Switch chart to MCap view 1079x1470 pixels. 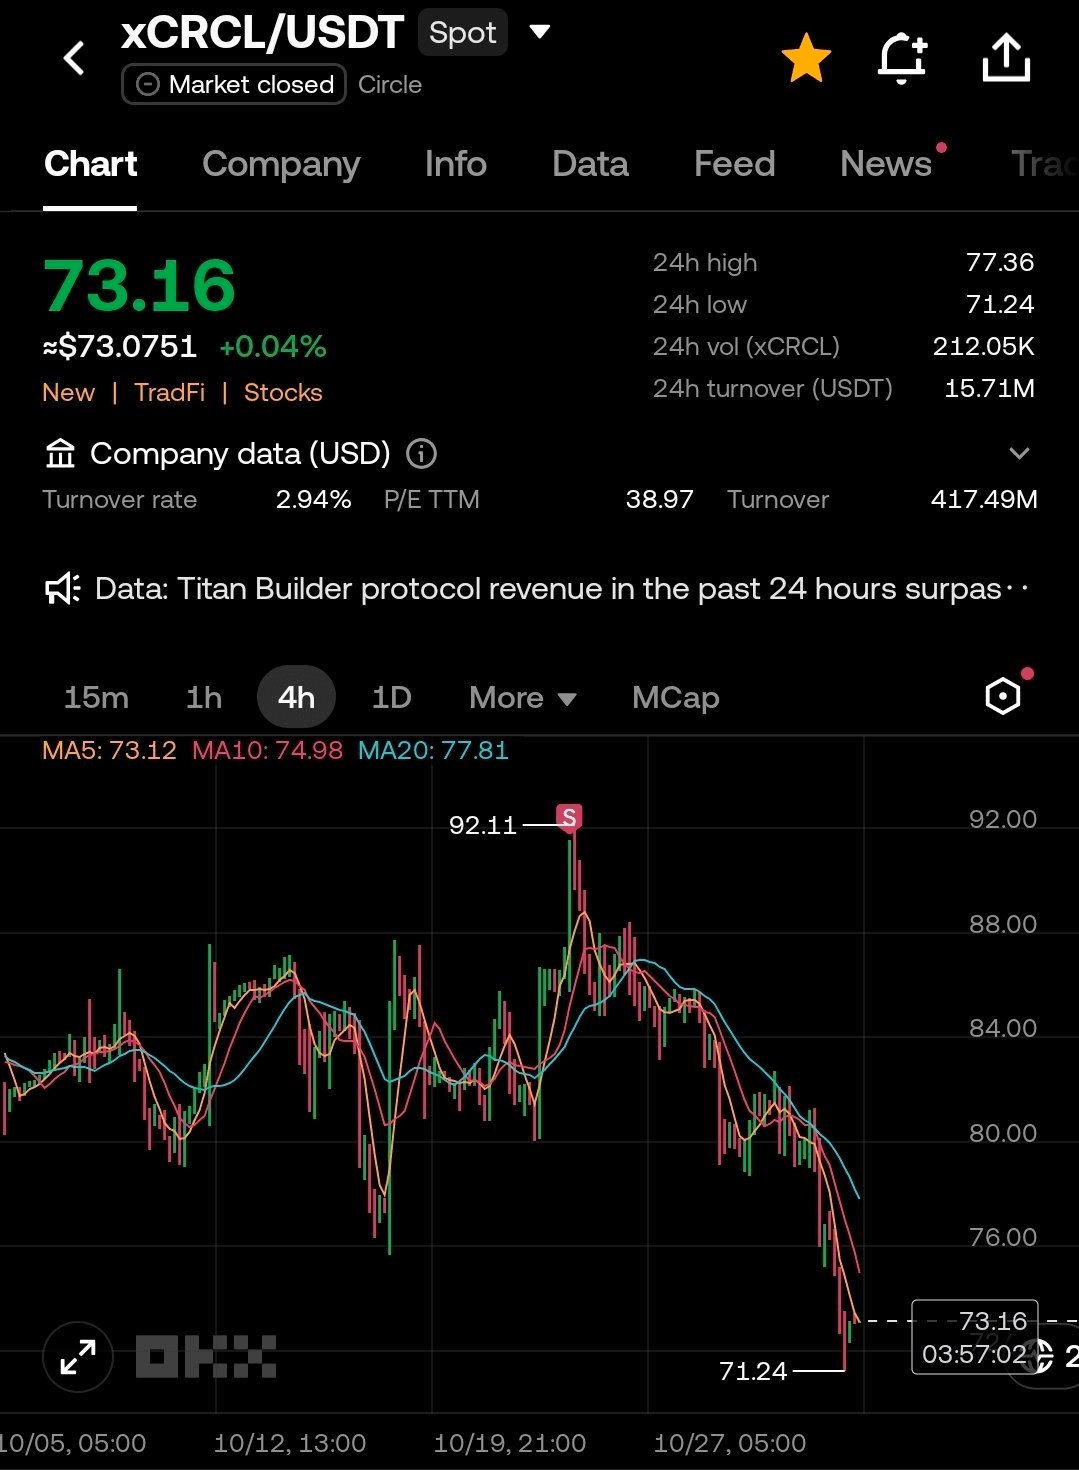[x=676, y=698]
